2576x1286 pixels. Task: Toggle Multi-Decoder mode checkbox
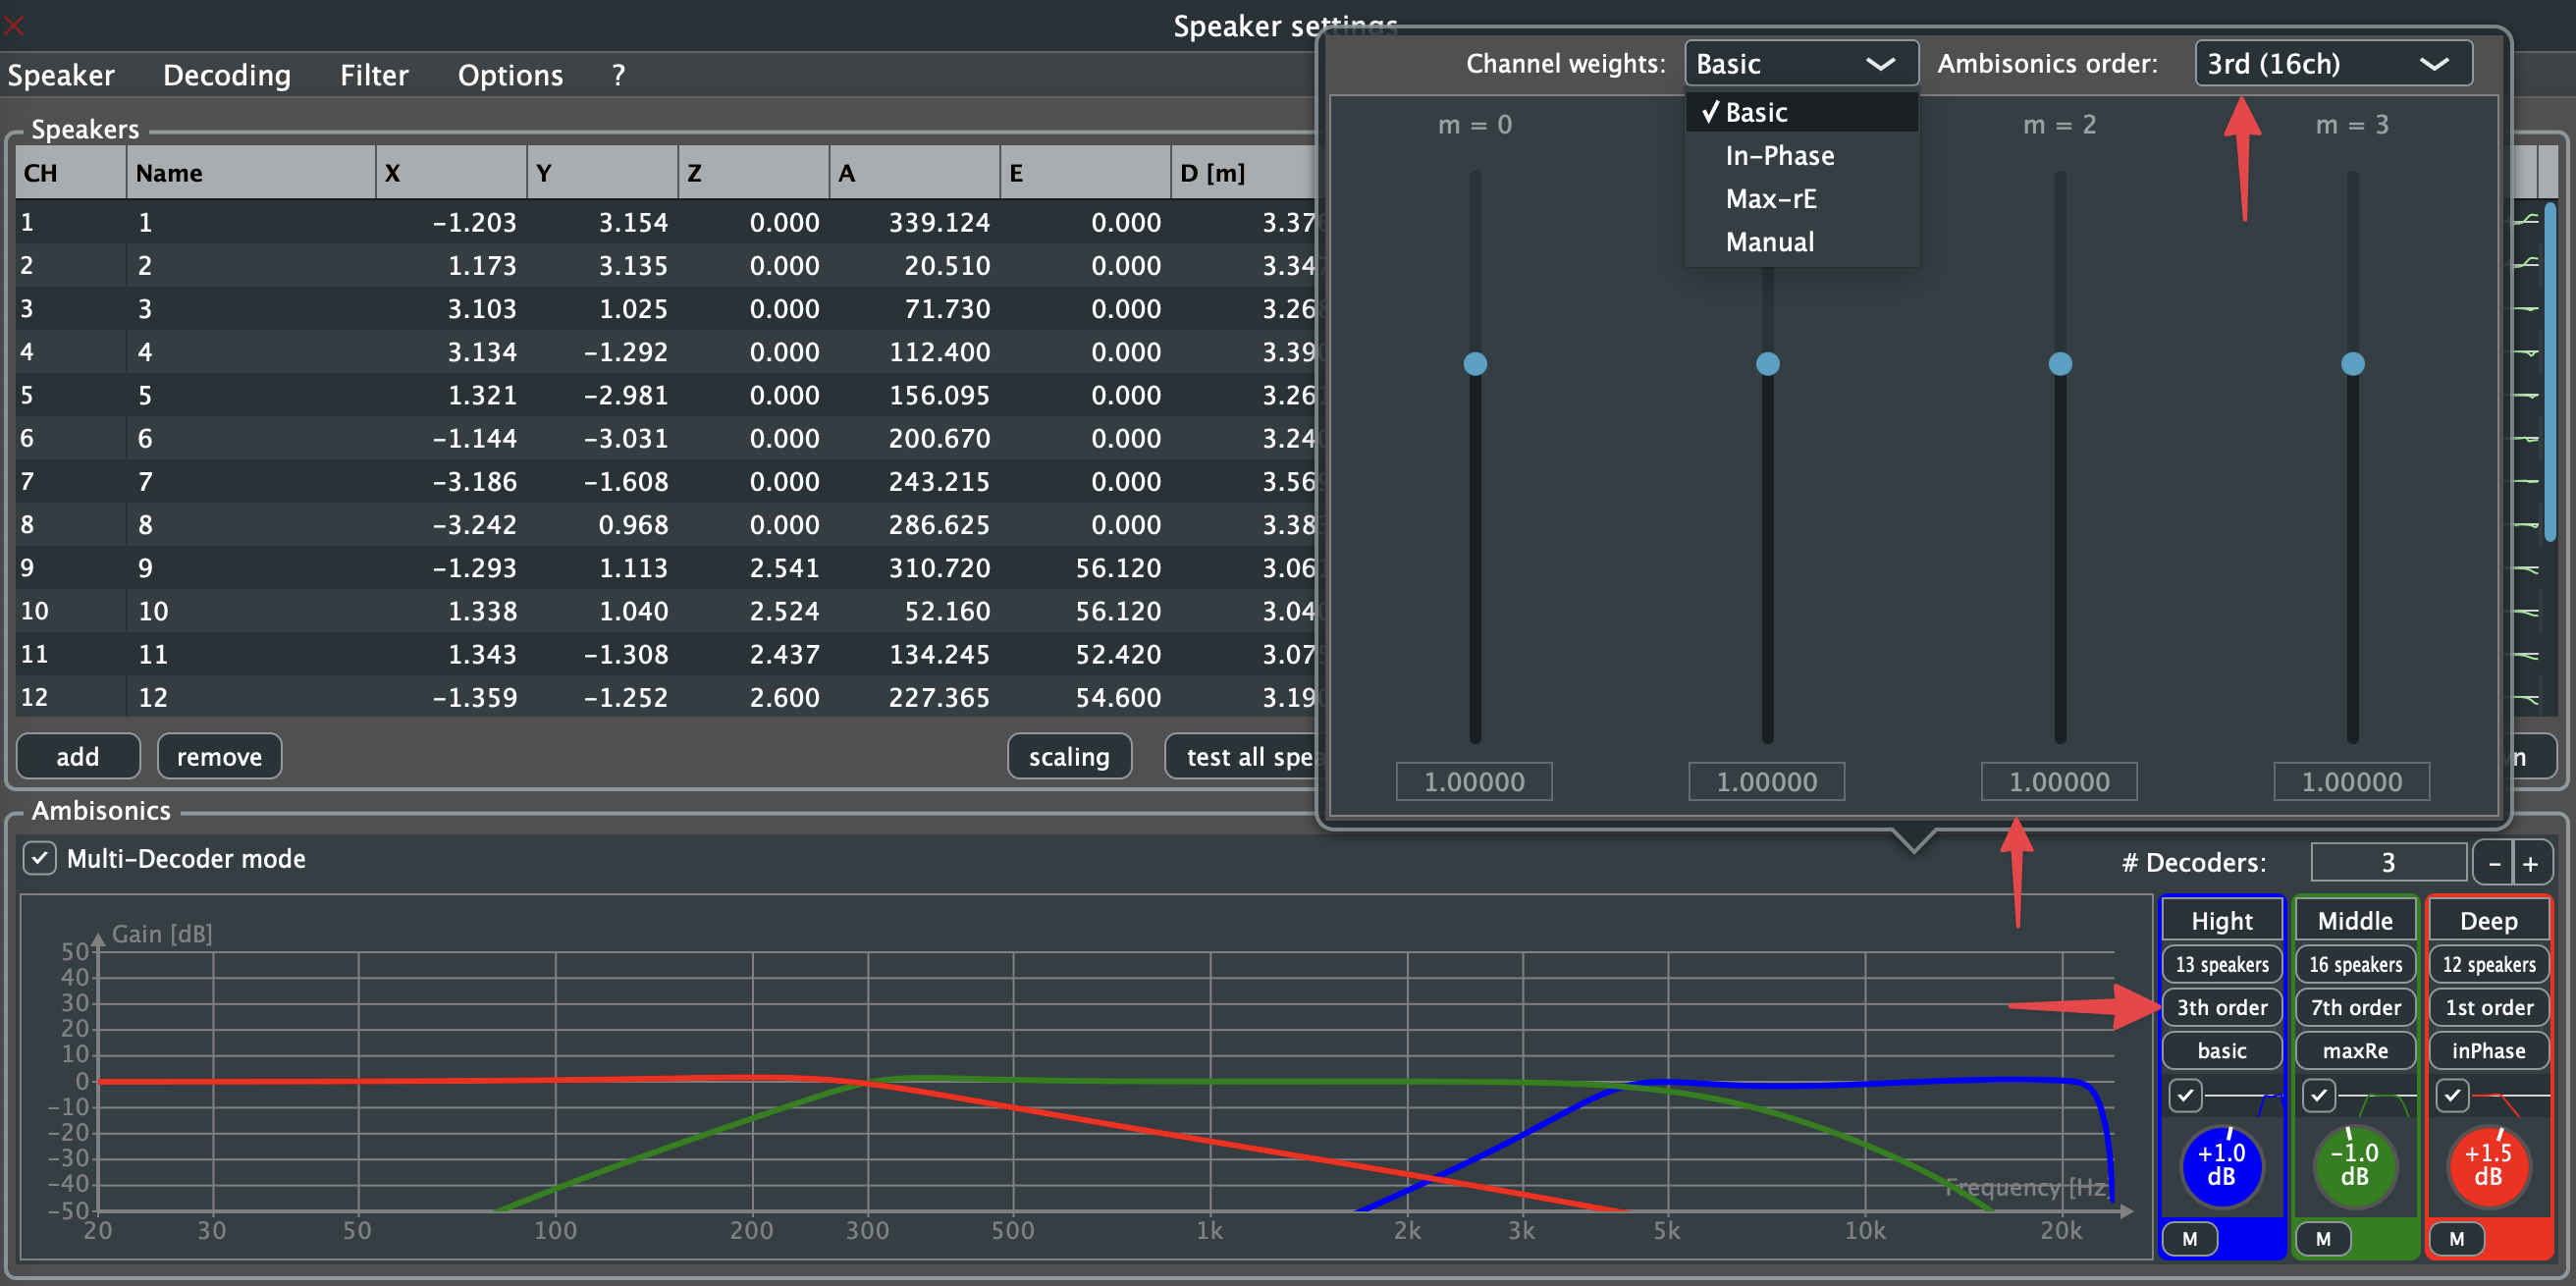(40, 858)
